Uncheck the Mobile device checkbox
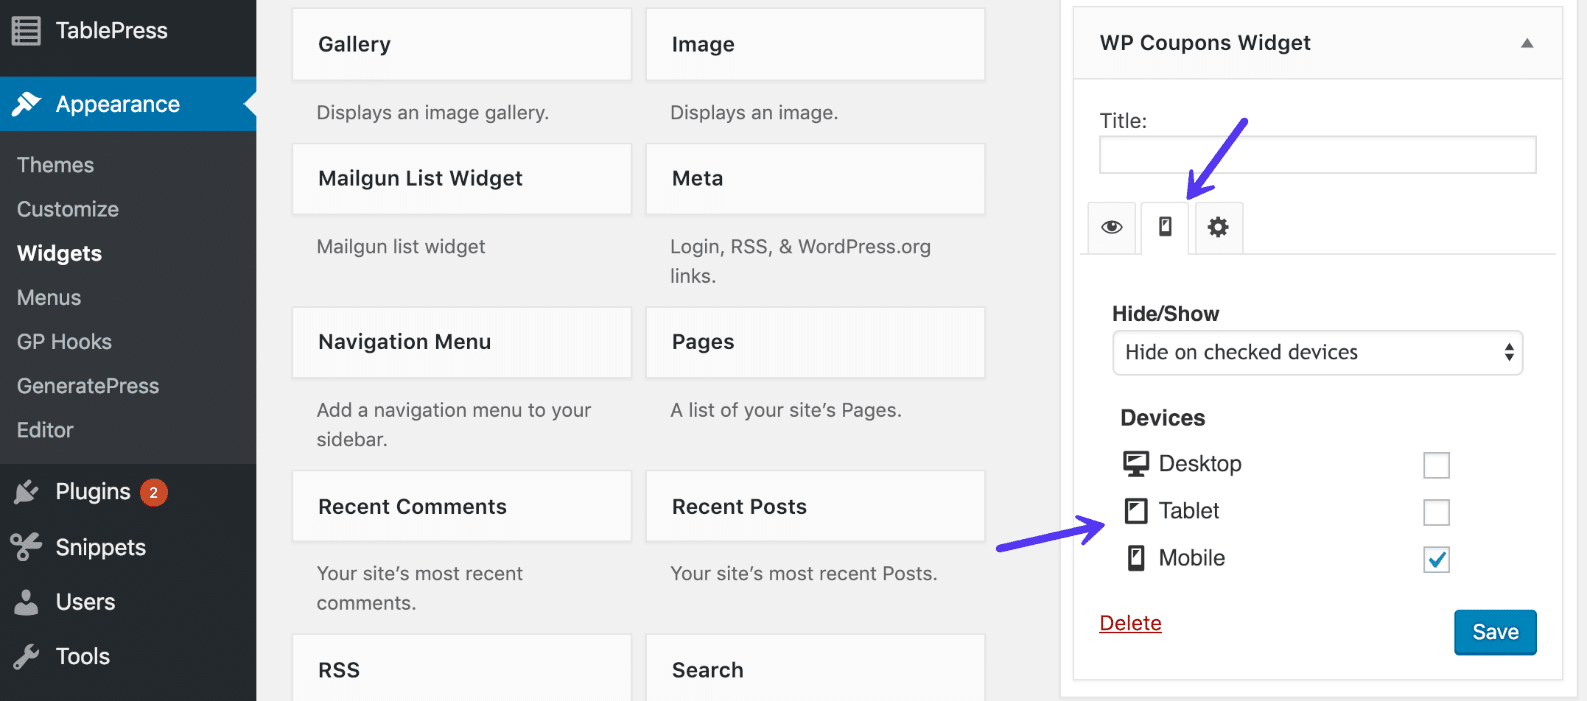The height and width of the screenshot is (701, 1587). click(x=1436, y=559)
